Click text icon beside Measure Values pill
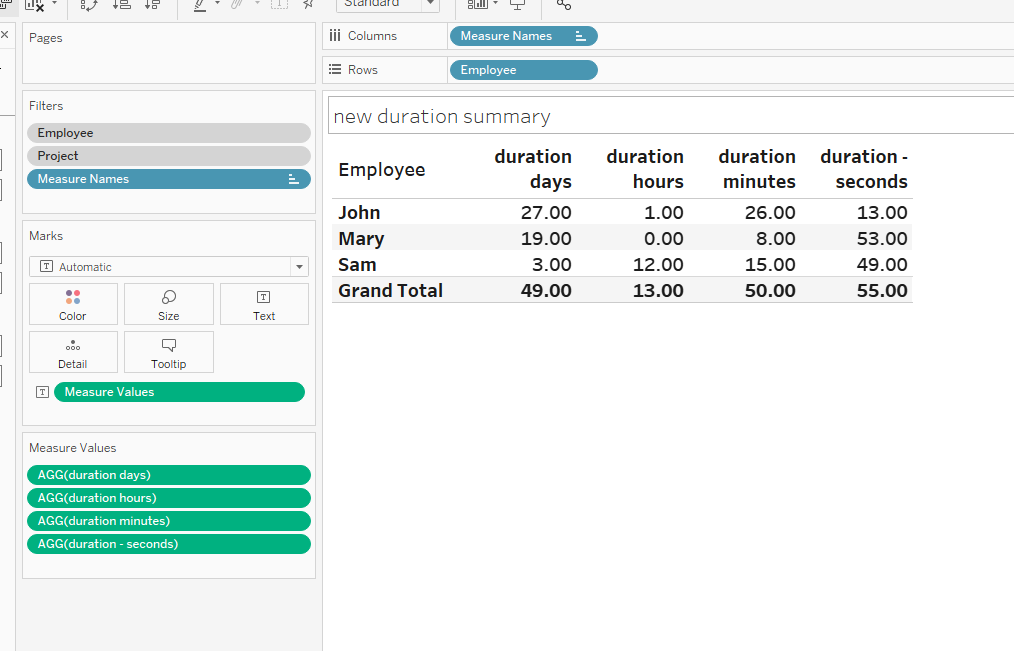 pos(42,392)
